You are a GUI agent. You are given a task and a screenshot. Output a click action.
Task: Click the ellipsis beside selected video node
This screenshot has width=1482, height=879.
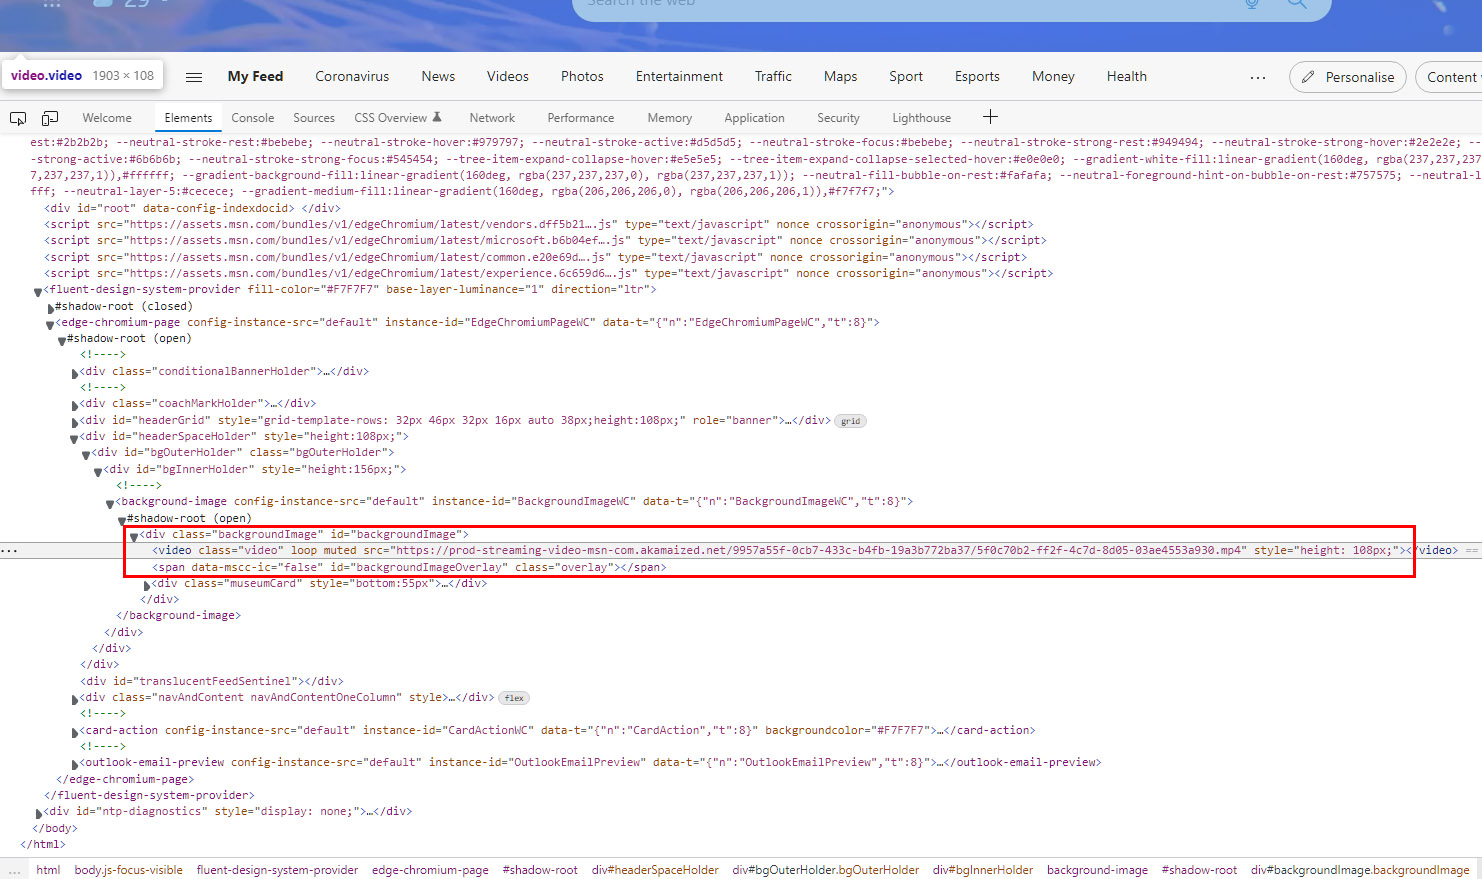9,551
